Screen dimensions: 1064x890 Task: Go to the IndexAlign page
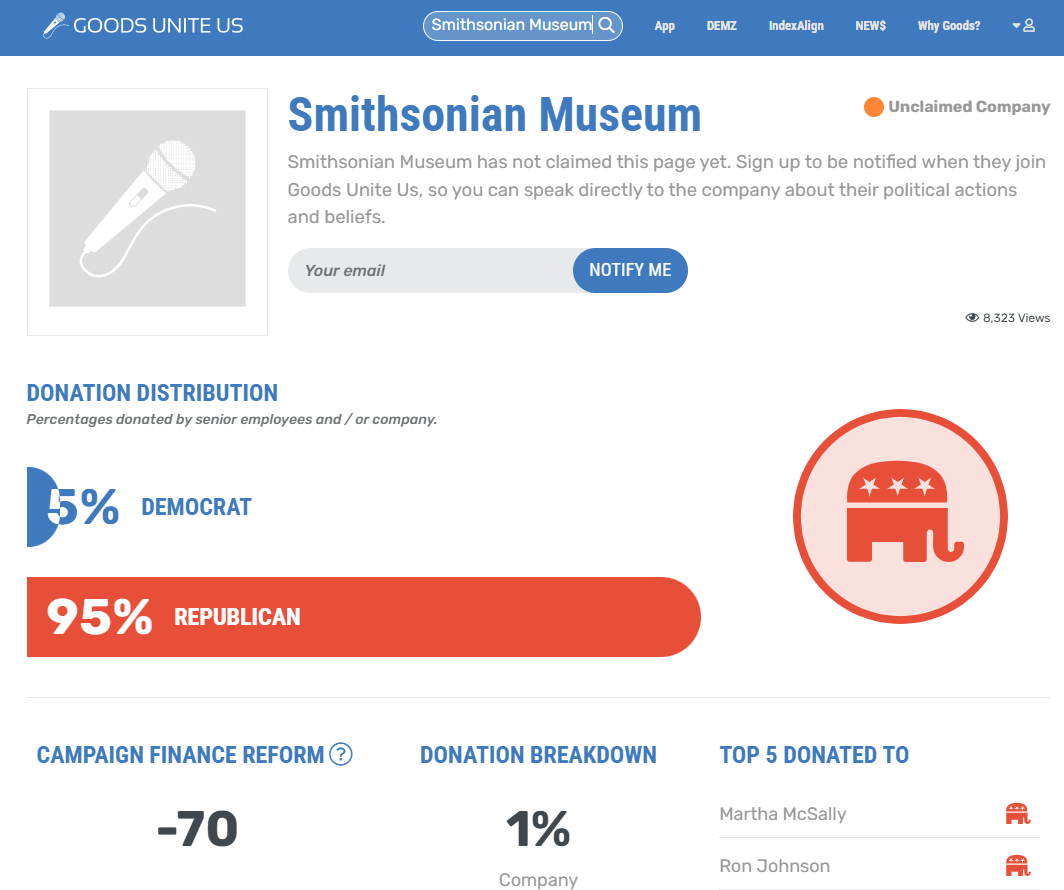pyautogui.click(x=796, y=26)
